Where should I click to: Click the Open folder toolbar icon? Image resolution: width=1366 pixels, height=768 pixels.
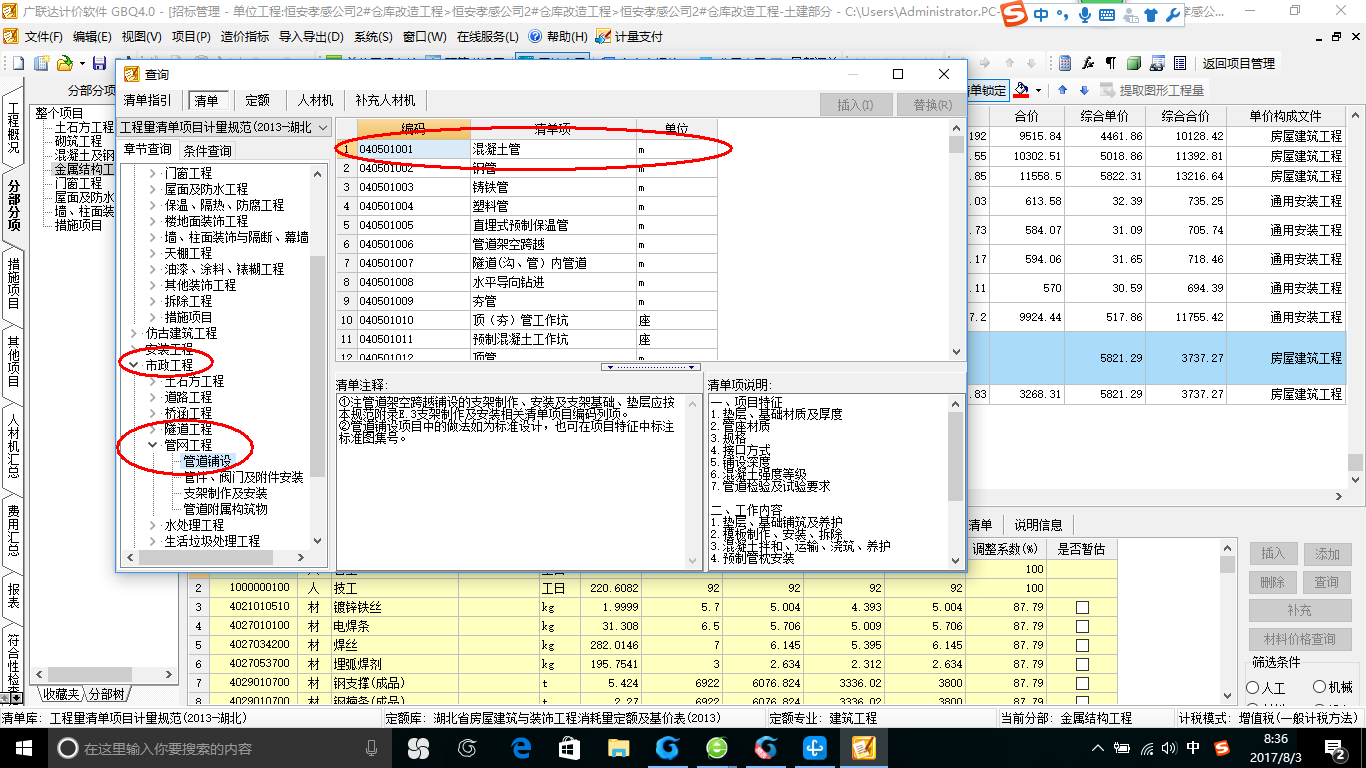click(64, 63)
